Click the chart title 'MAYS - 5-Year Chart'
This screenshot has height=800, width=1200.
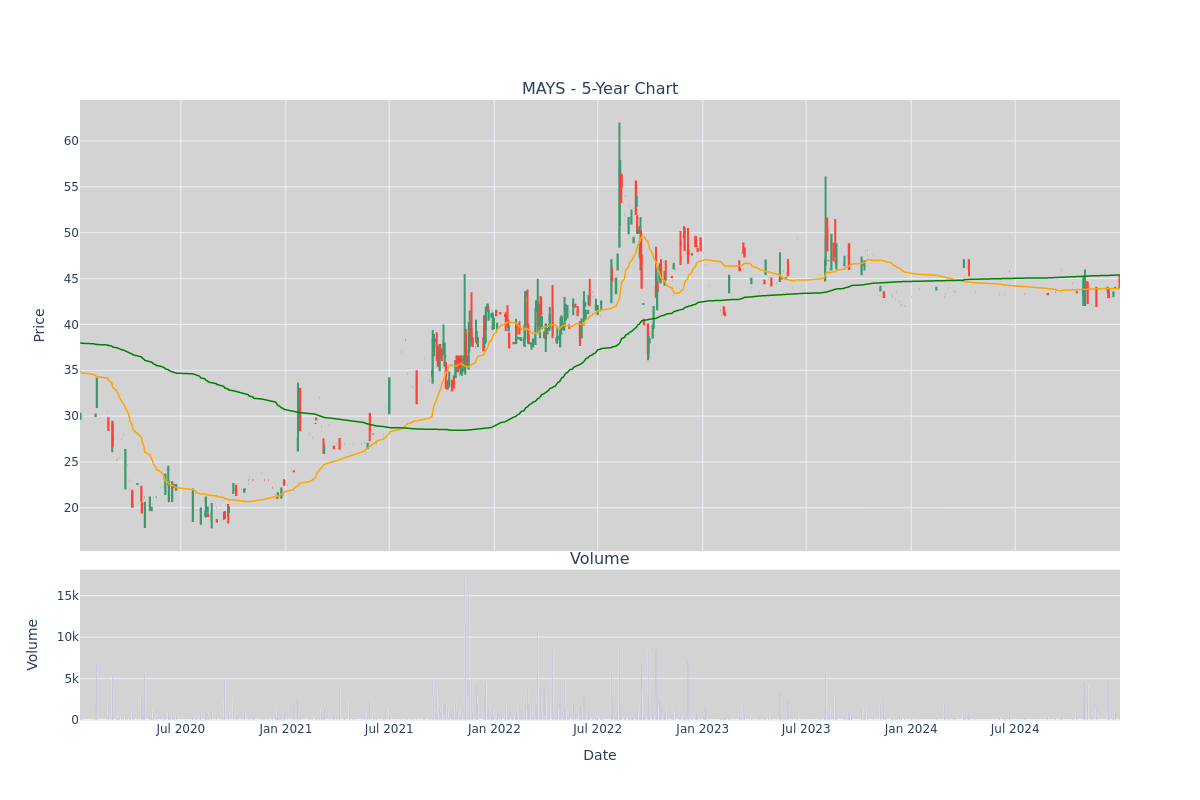600,89
